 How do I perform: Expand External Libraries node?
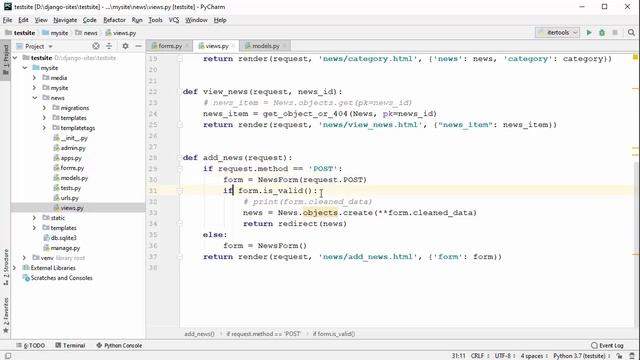point(15,268)
